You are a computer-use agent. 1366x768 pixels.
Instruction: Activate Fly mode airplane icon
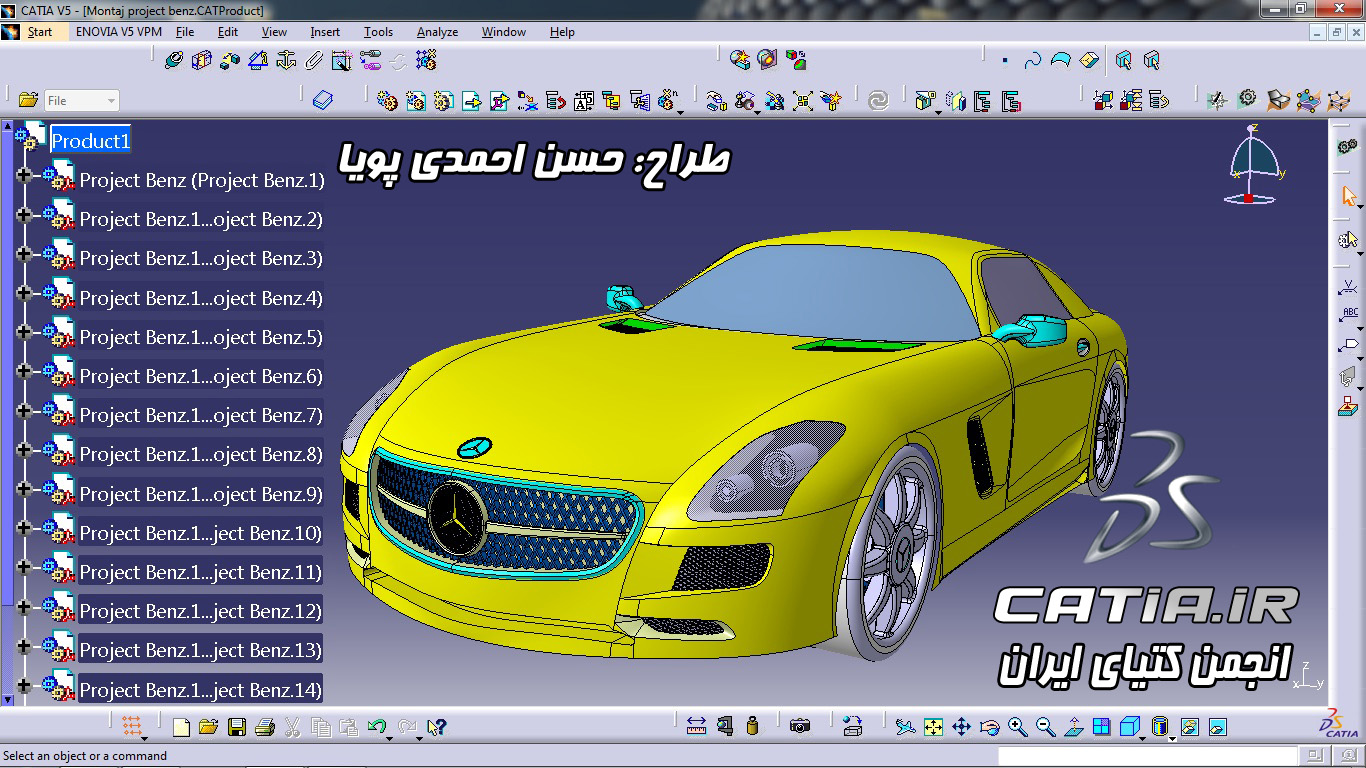coord(905,727)
